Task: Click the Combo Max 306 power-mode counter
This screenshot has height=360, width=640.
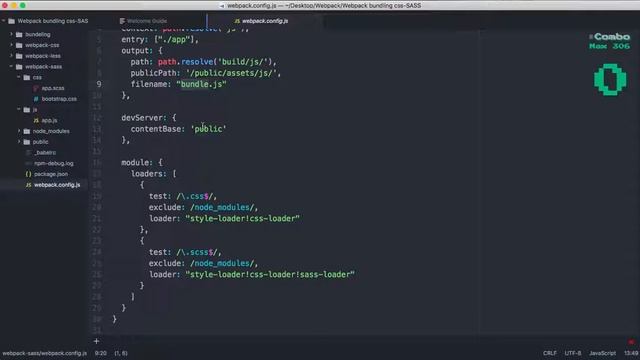Action: (x=609, y=41)
